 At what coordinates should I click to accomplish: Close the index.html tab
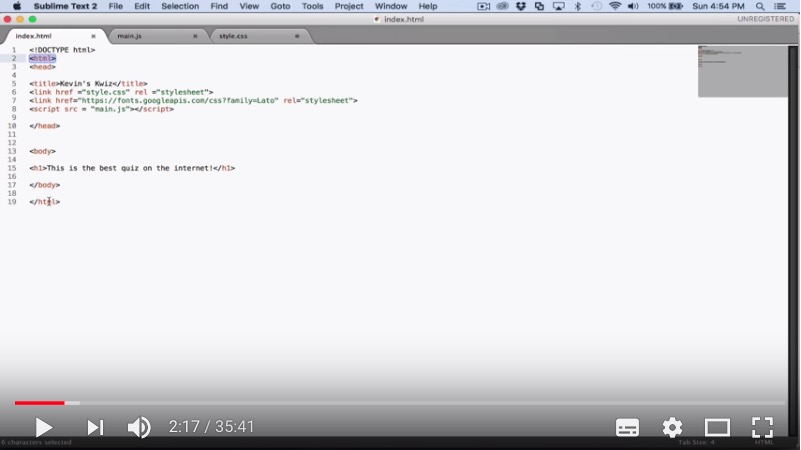coord(93,36)
